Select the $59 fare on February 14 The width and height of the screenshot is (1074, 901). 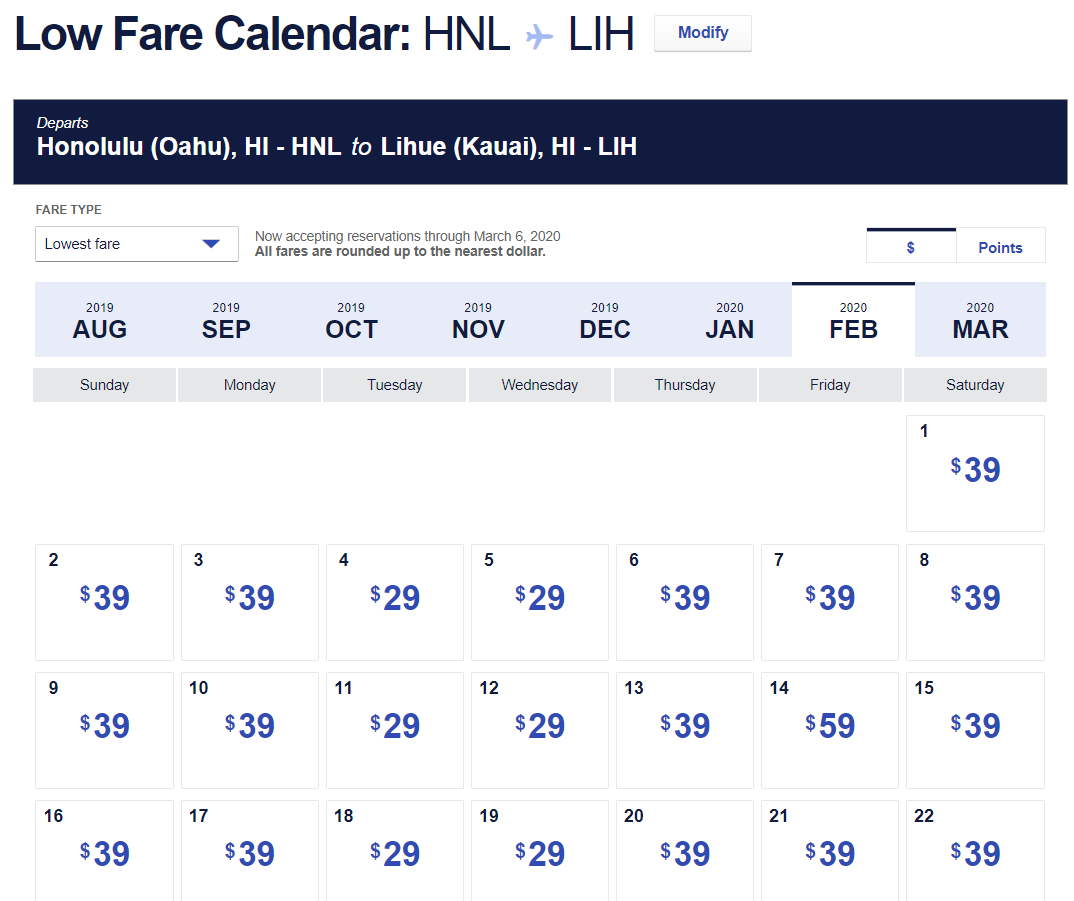coord(830,727)
